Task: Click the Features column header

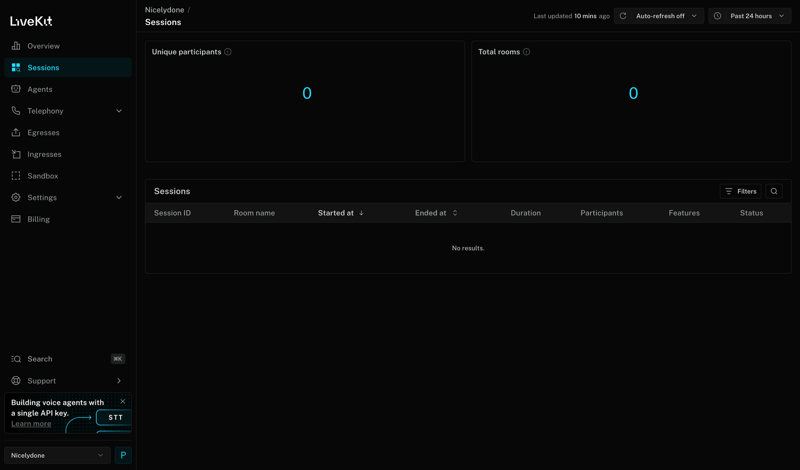Action: click(684, 213)
